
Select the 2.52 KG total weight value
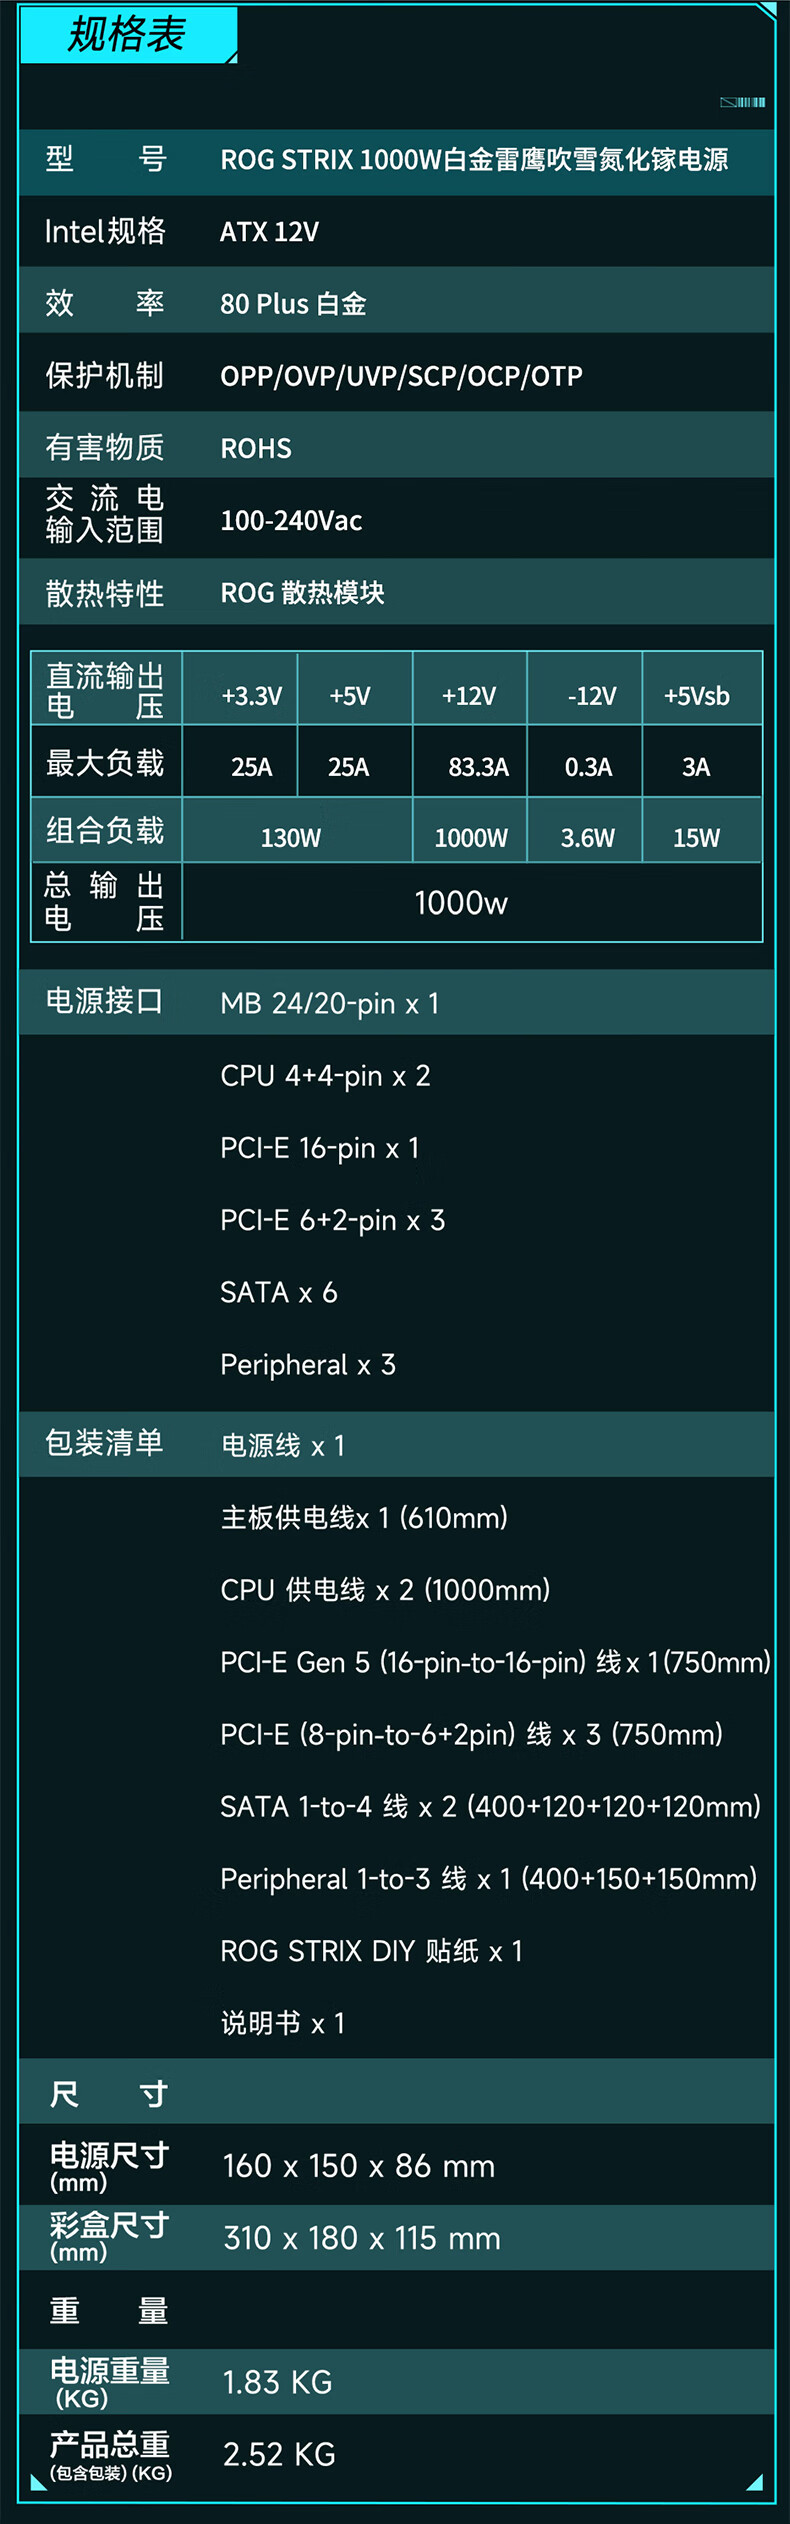(x=279, y=2454)
